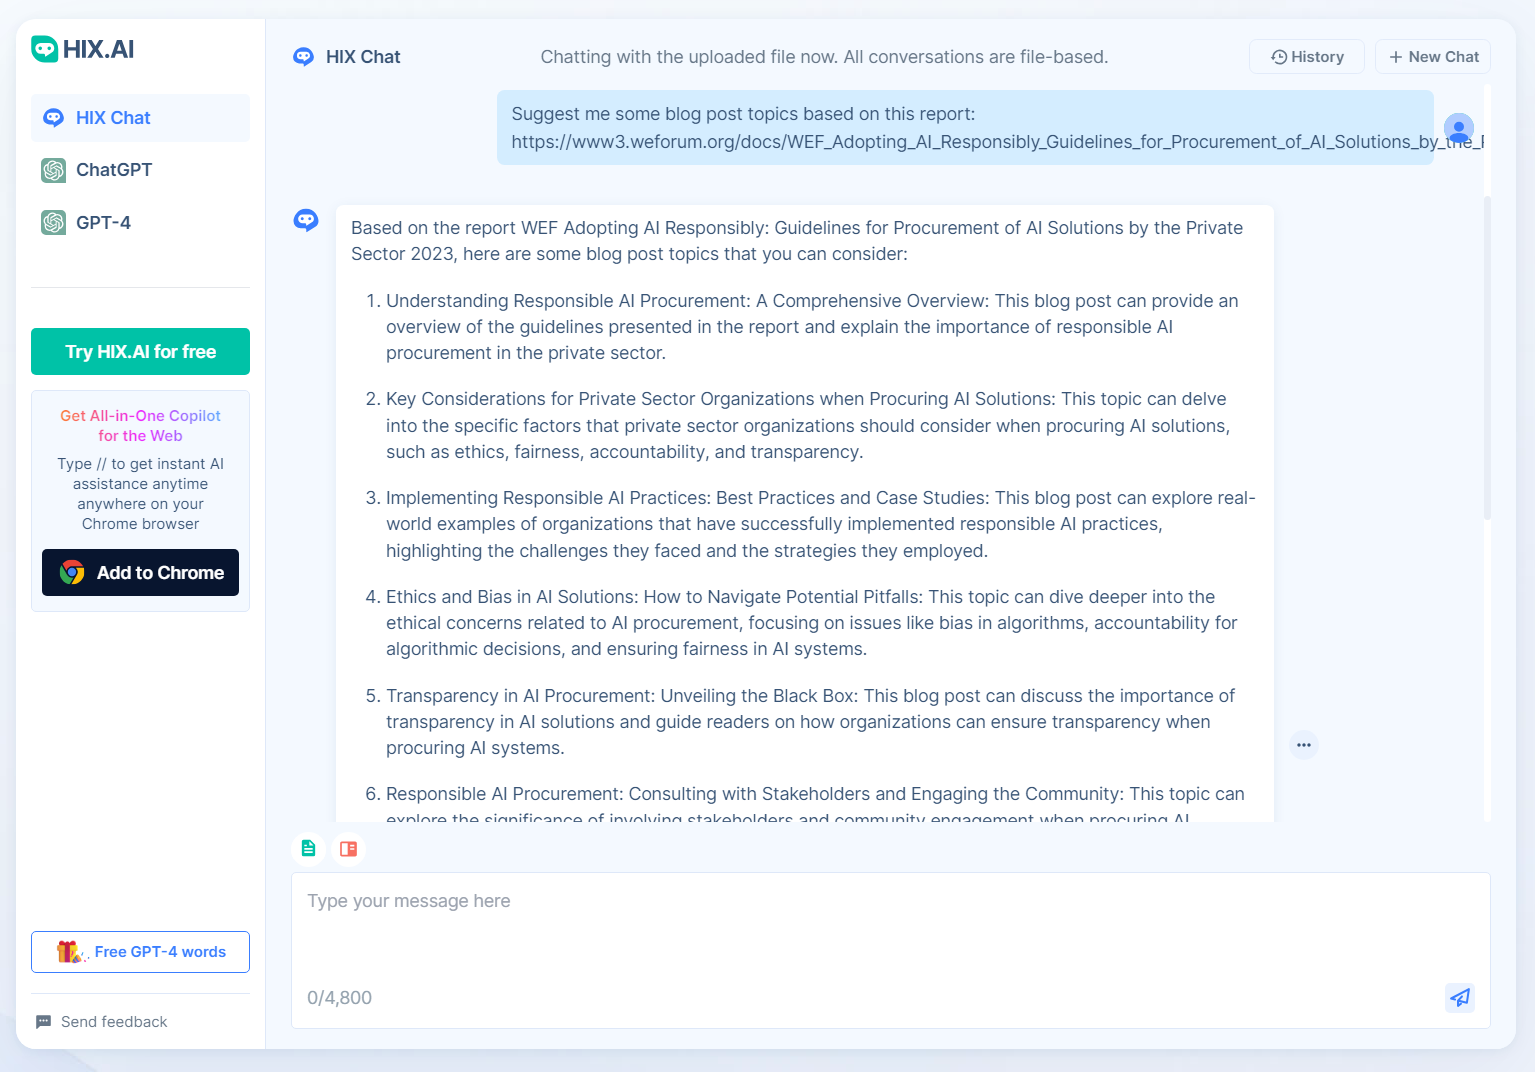
Task: Click the Send feedback speech bubble icon
Action: tap(43, 1022)
